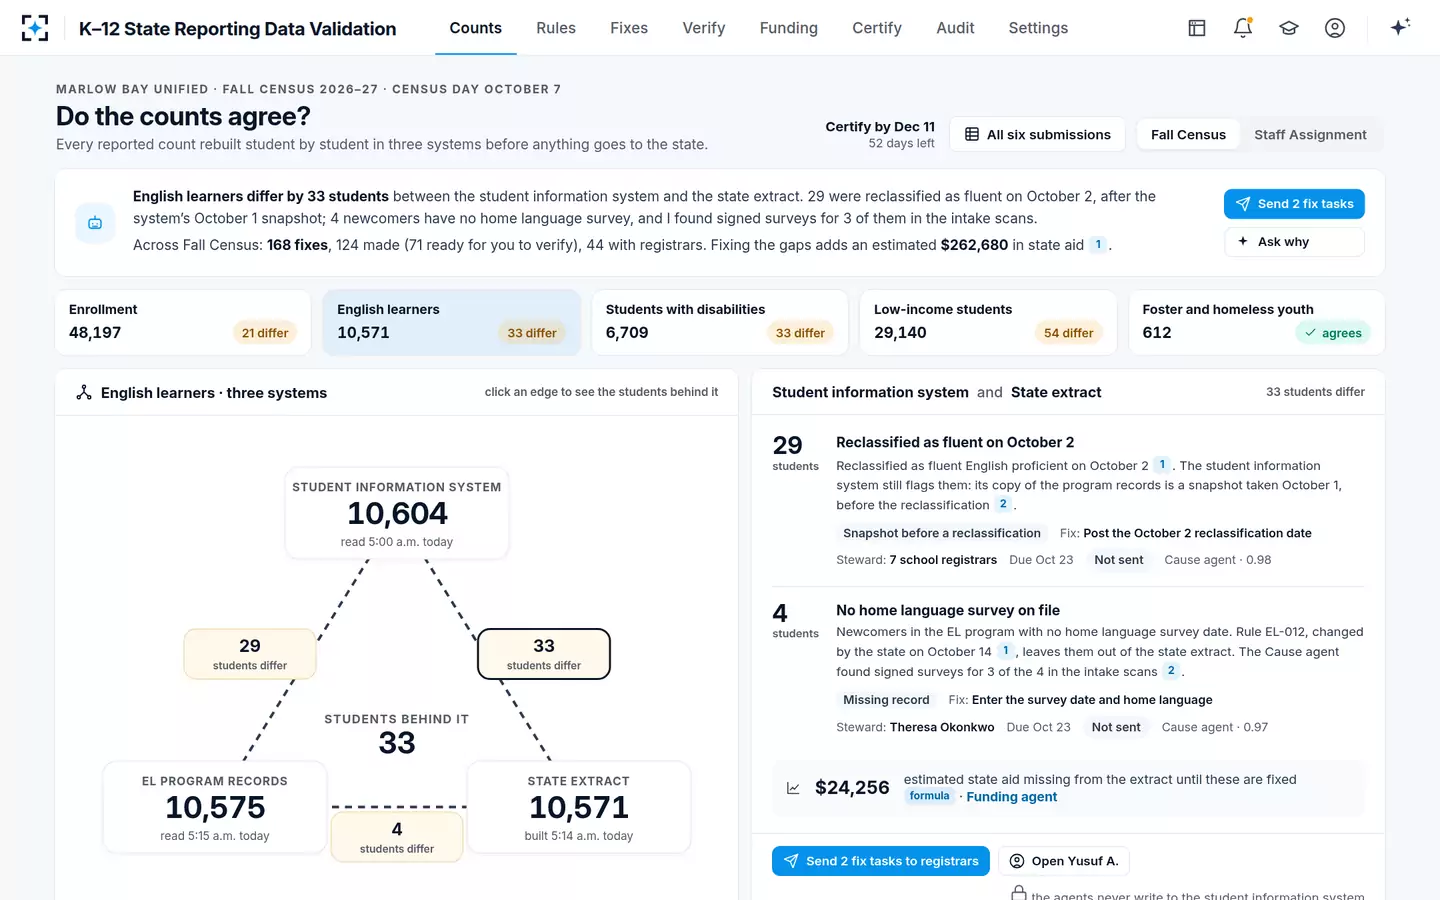Switch to the Certify tab
Viewport: 1440px width, 900px height.
click(x=877, y=28)
